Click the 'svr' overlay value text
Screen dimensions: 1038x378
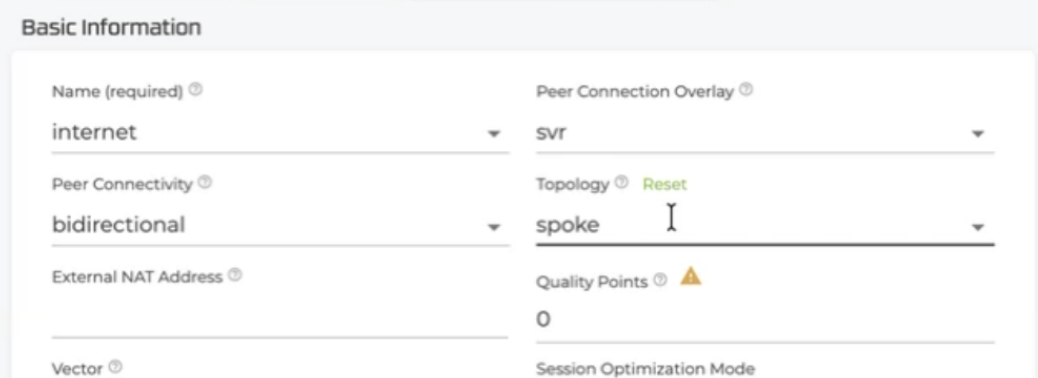pos(551,133)
